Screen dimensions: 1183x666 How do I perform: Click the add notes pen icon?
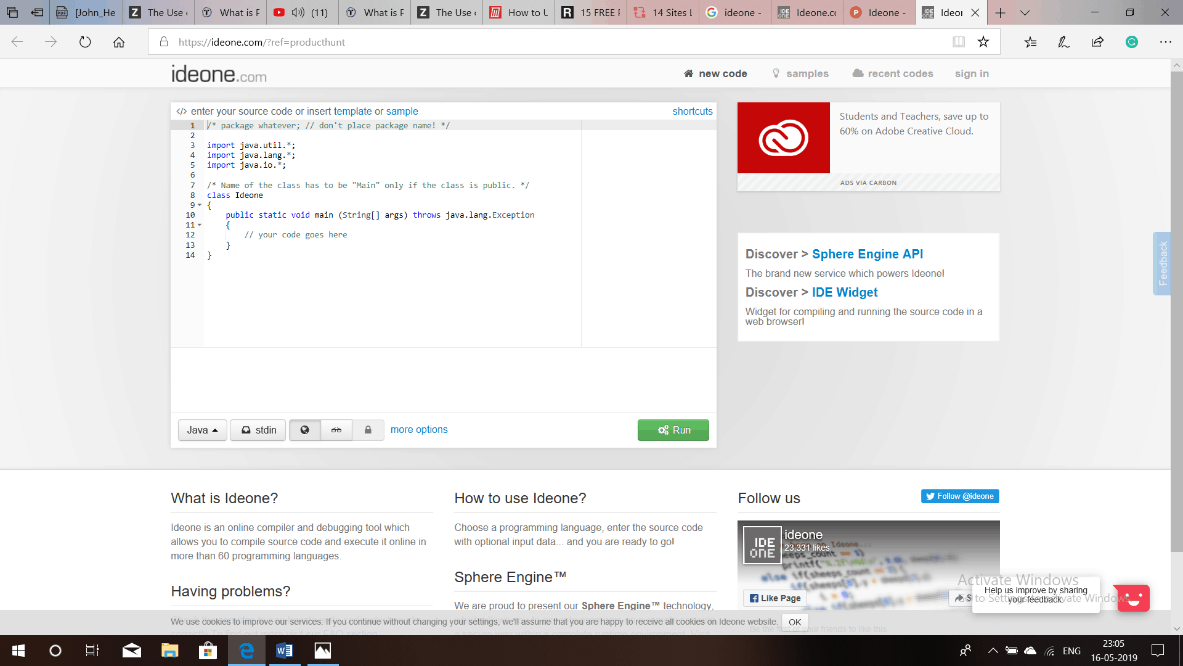click(1063, 42)
